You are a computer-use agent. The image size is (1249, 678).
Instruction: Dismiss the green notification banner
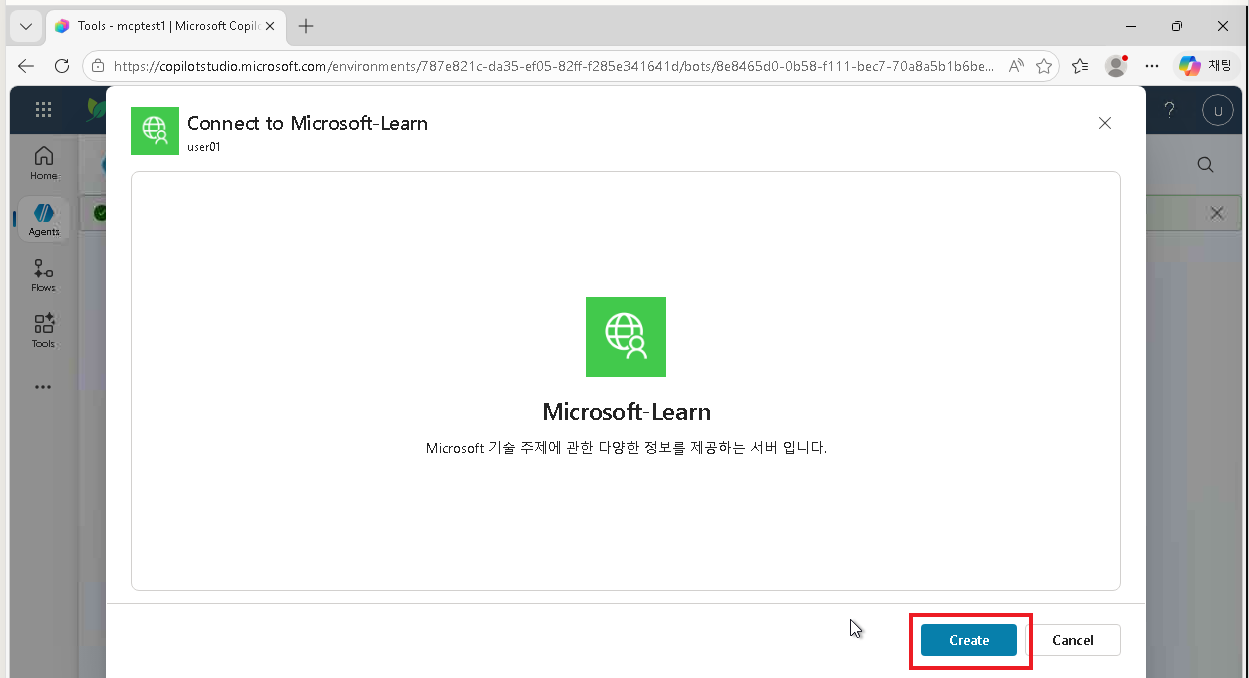coord(1217,213)
